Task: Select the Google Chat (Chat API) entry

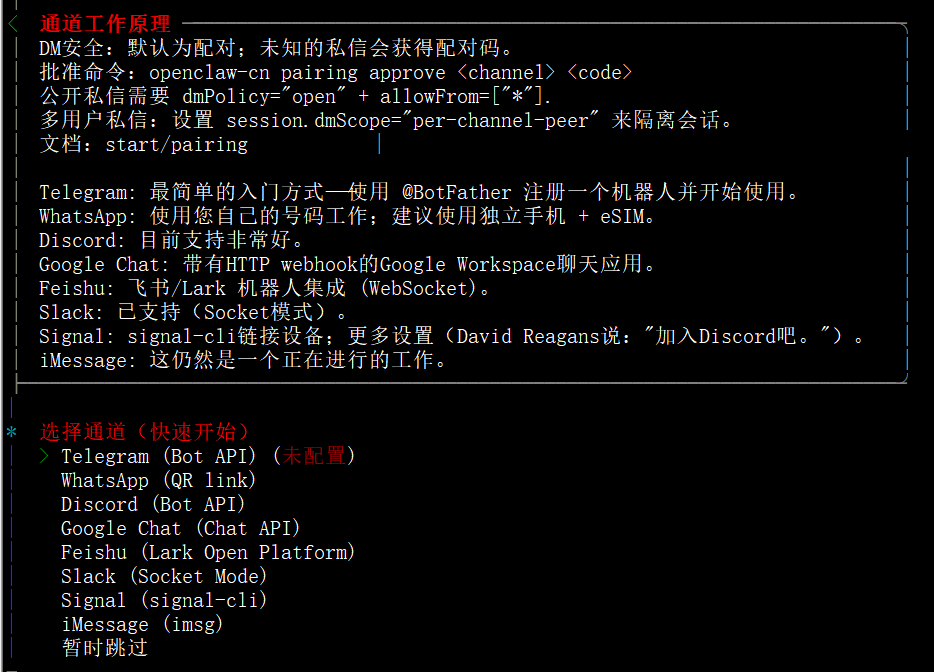Action: 180,528
